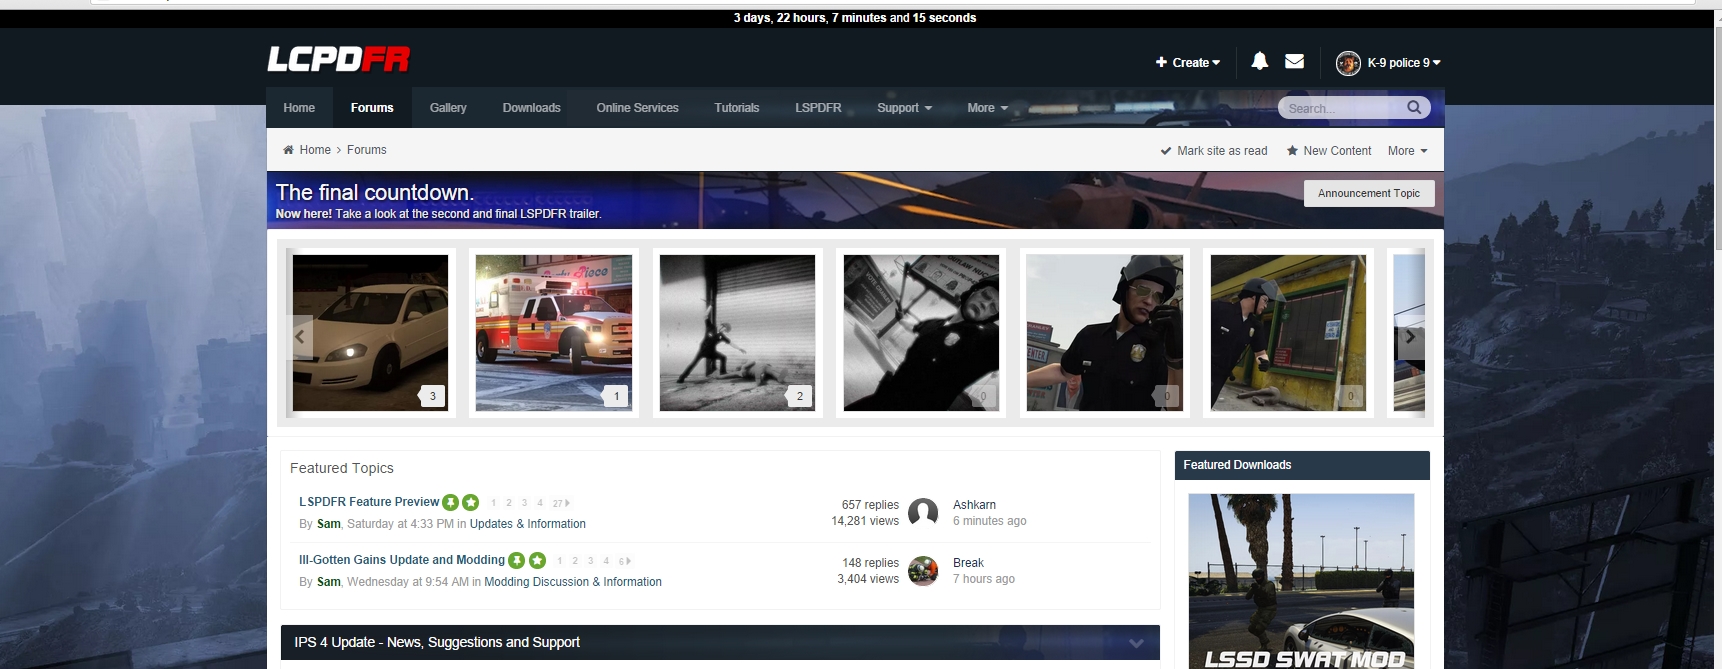Click the search magnifier icon
The image size is (1722, 669).
1414,107
